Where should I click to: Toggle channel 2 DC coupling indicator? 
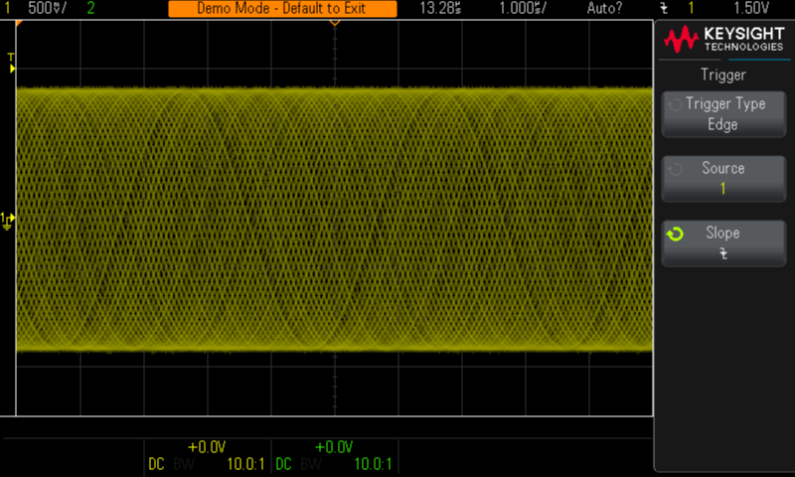tap(283, 464)
